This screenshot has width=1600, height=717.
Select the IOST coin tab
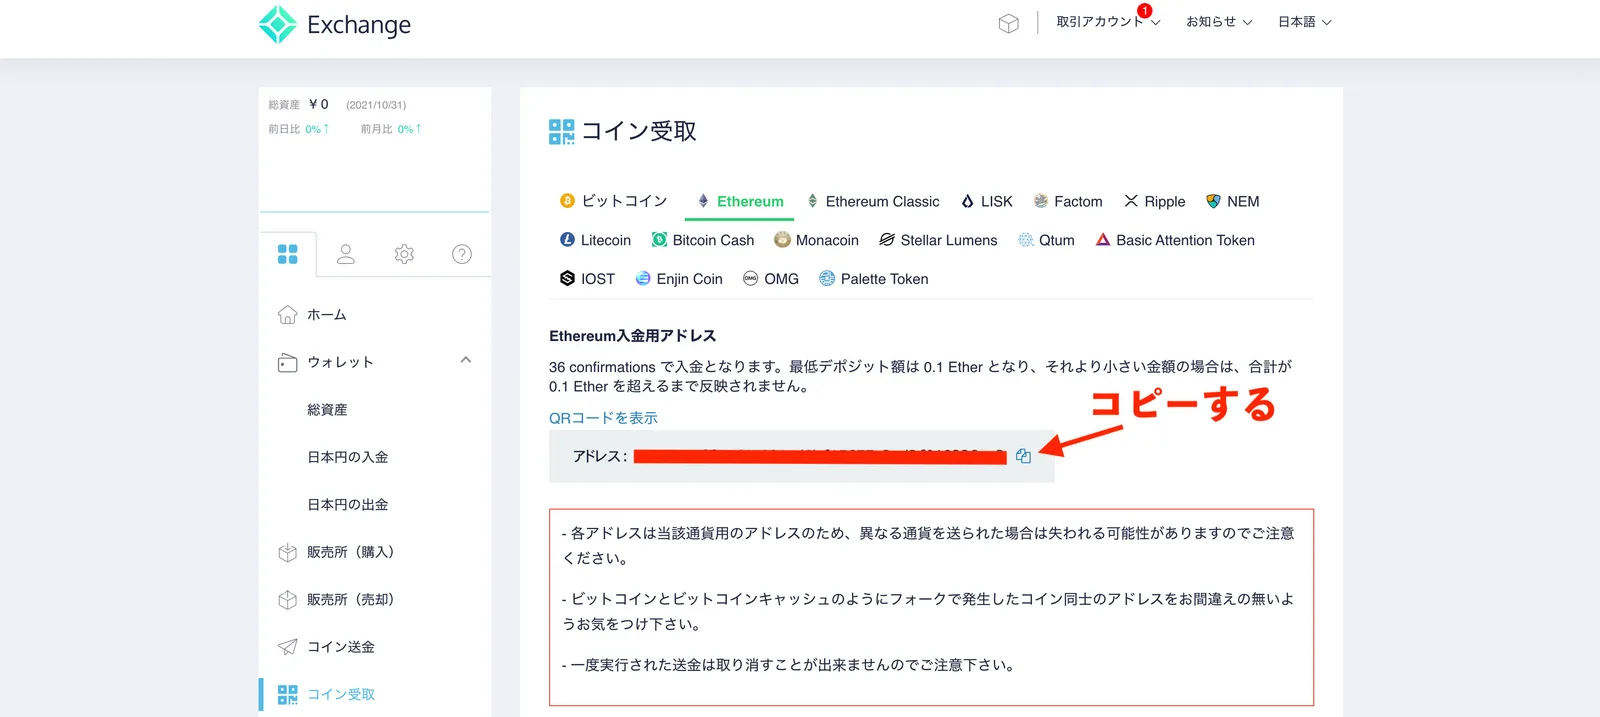587,279
